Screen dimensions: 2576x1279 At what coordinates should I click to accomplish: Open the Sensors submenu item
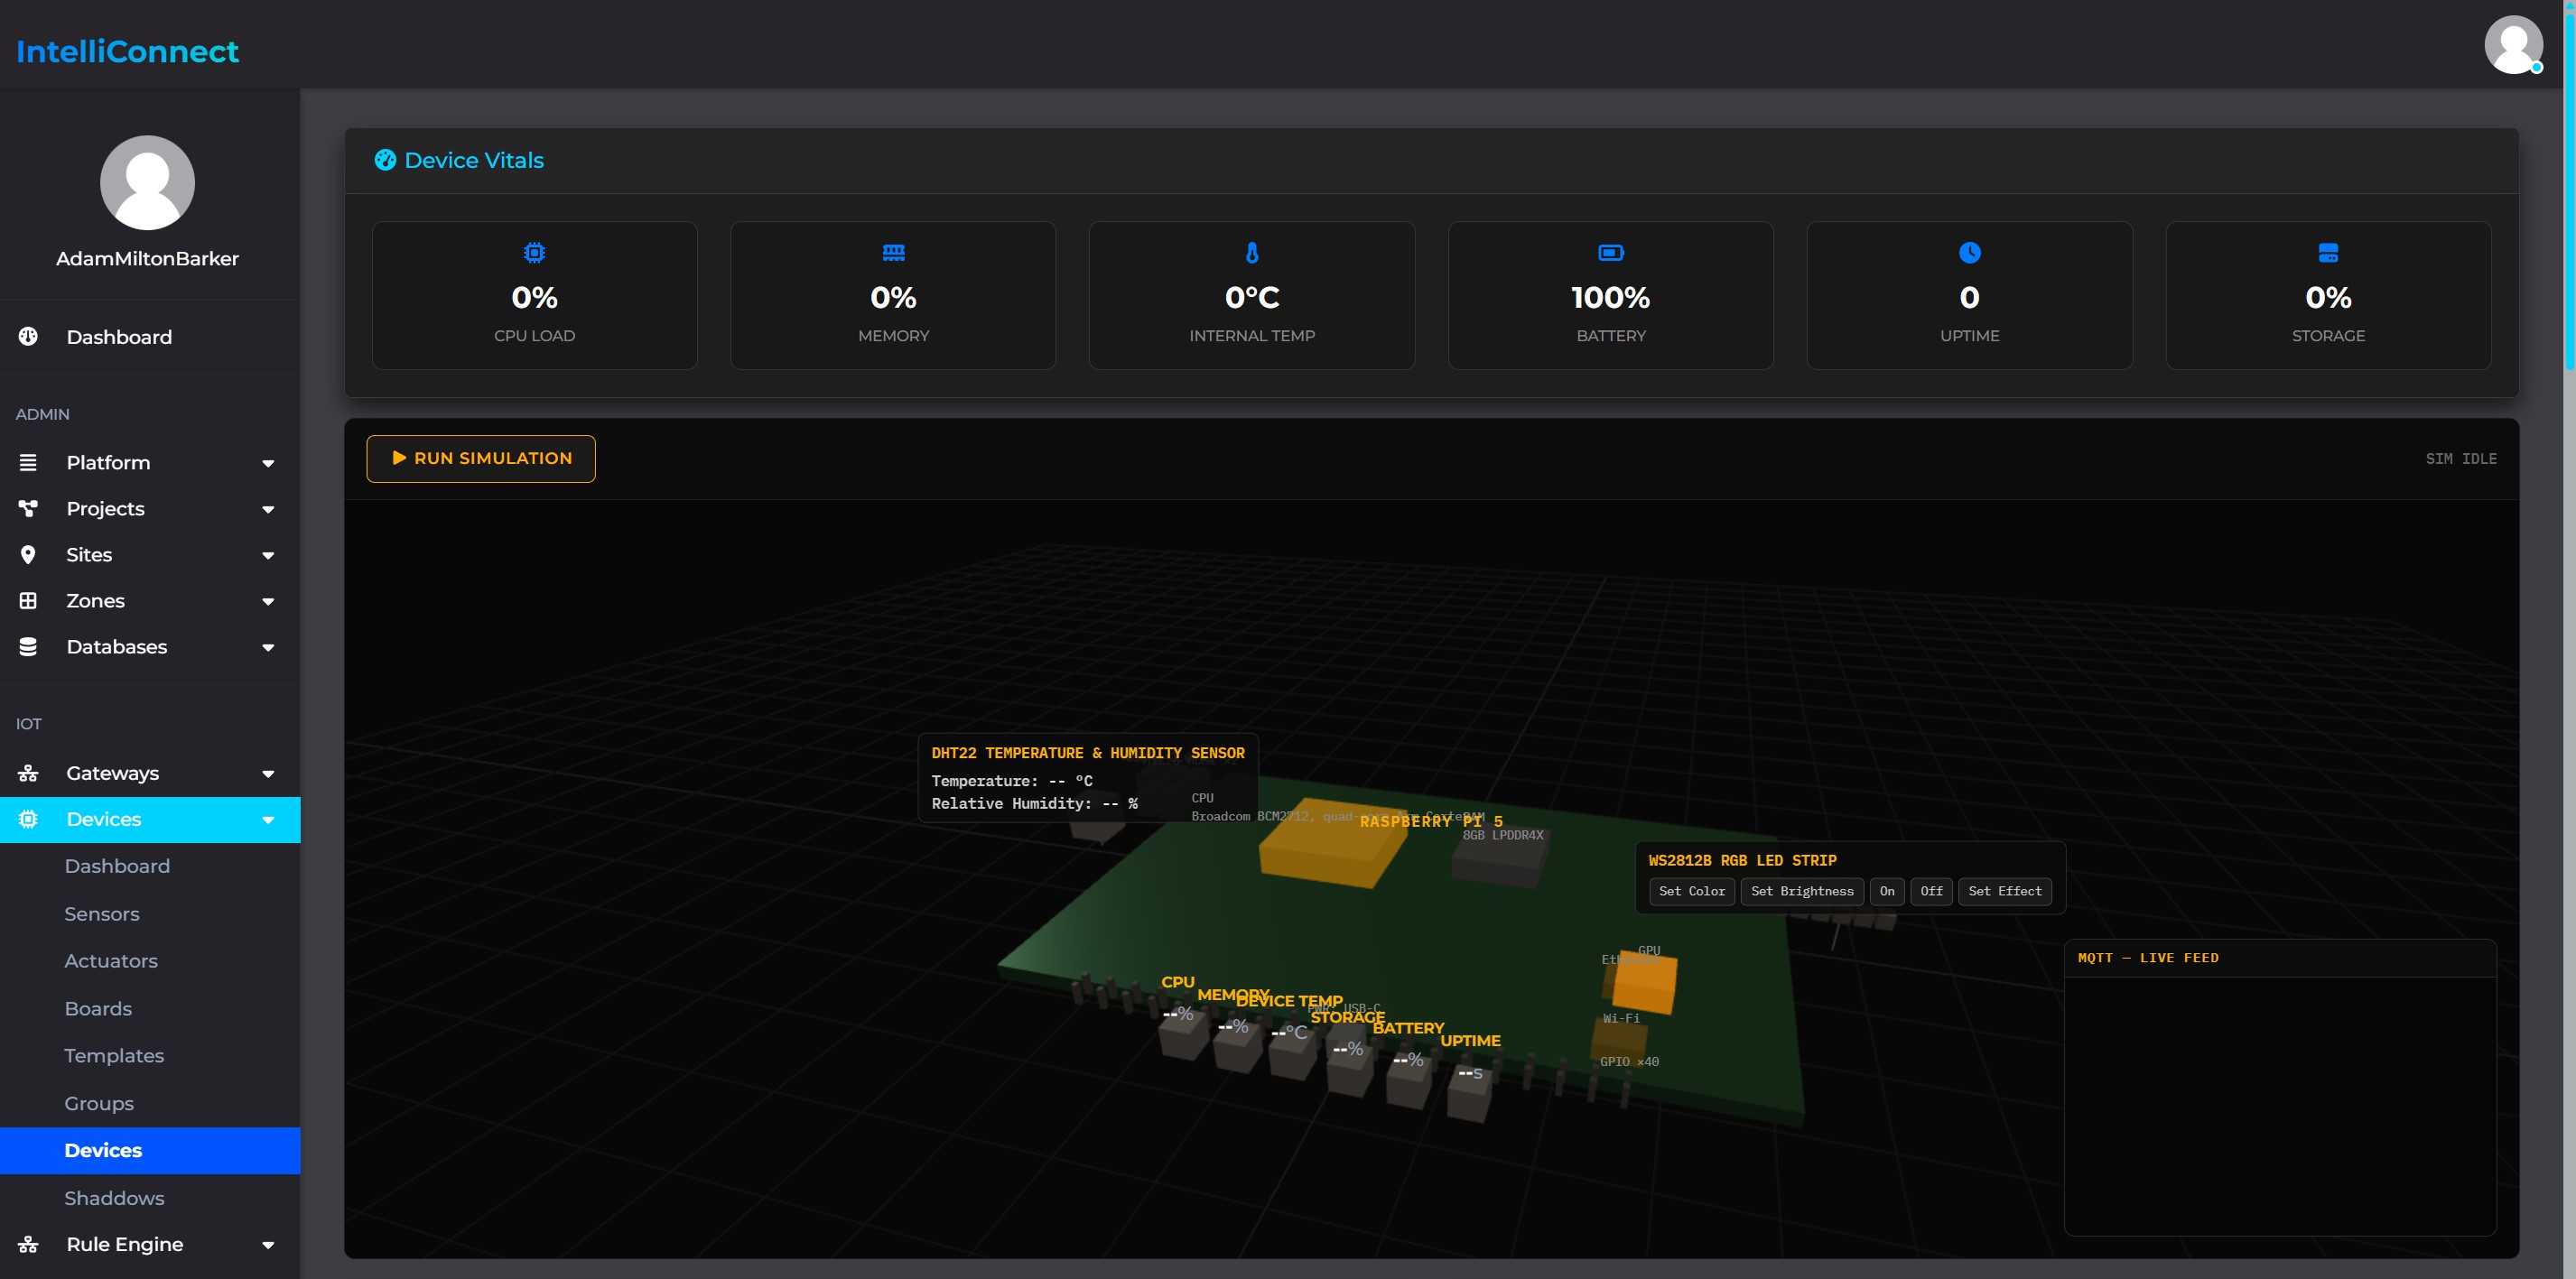click(102, 914)
